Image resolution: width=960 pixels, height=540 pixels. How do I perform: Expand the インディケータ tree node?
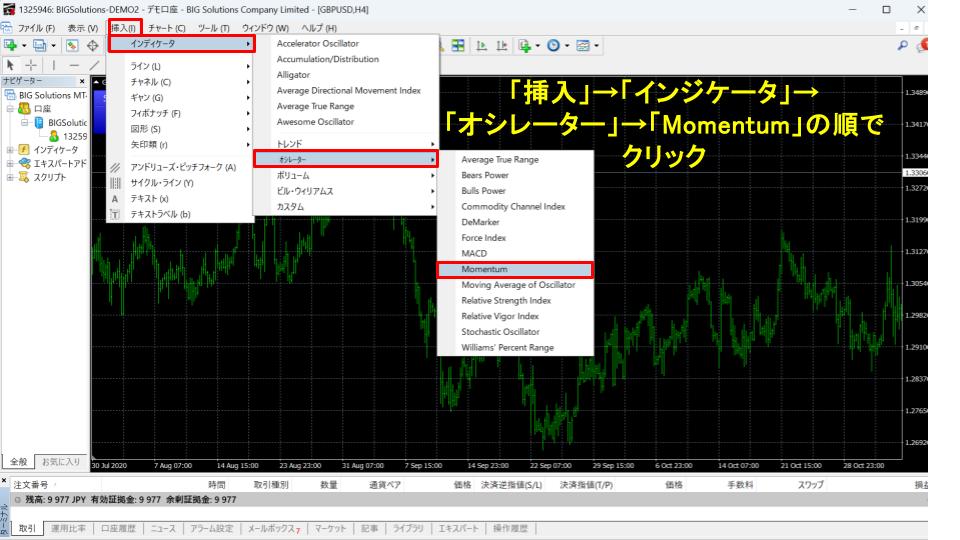pos(9,150)
